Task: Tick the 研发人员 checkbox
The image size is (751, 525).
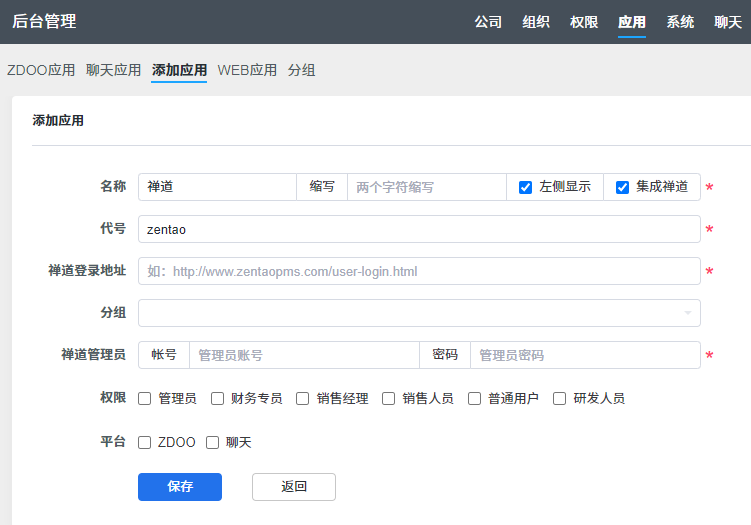Action: 560,398
